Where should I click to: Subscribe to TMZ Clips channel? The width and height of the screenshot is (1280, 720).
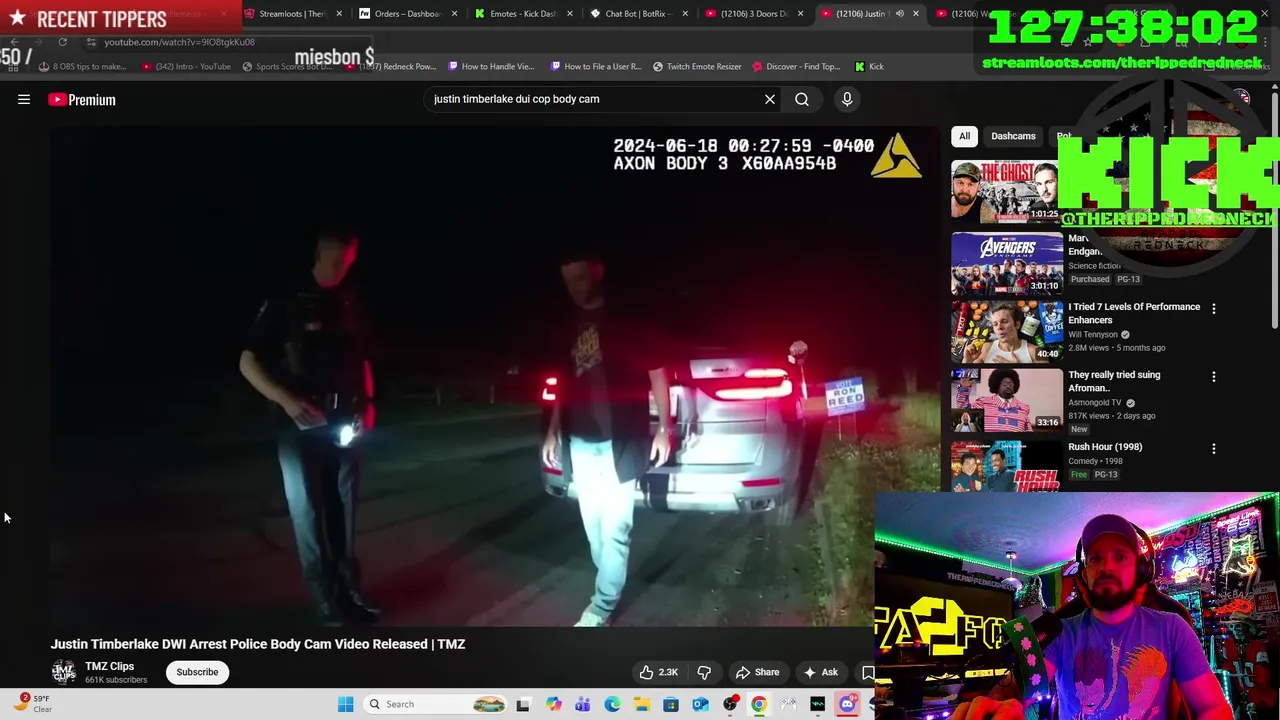(x=197, y=672)
